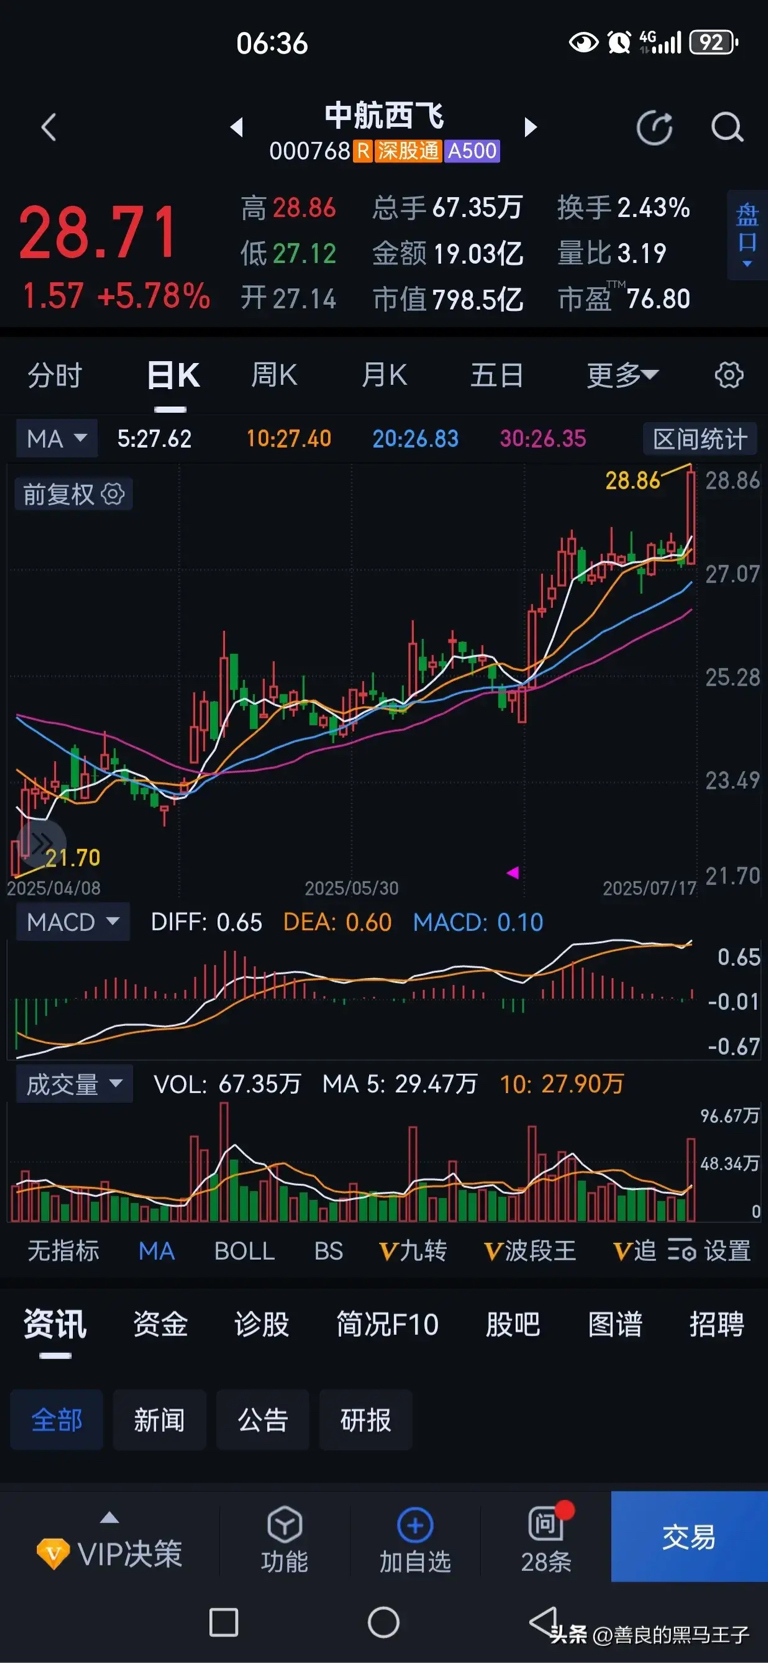Open the 功能 cube icon

[284, 1525]
